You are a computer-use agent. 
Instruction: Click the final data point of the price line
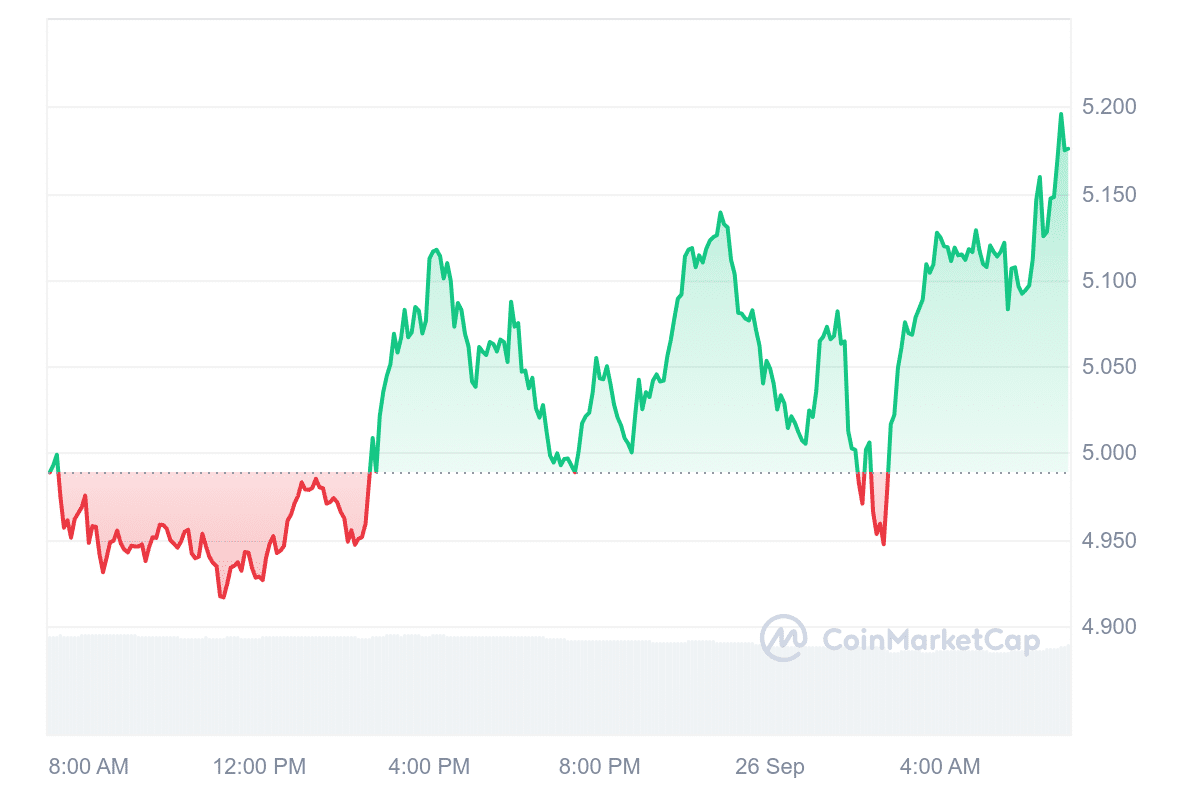[x=1068, y=149]
